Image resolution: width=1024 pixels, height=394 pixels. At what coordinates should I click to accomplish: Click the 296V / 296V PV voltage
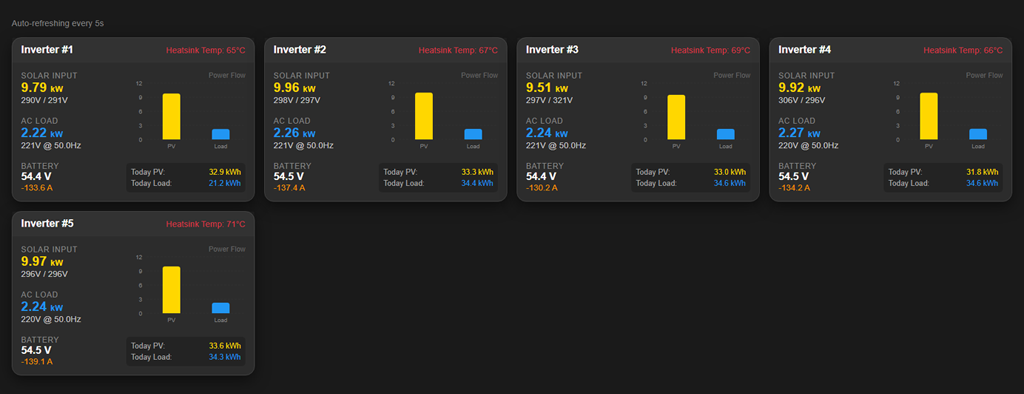click(44, 274)
